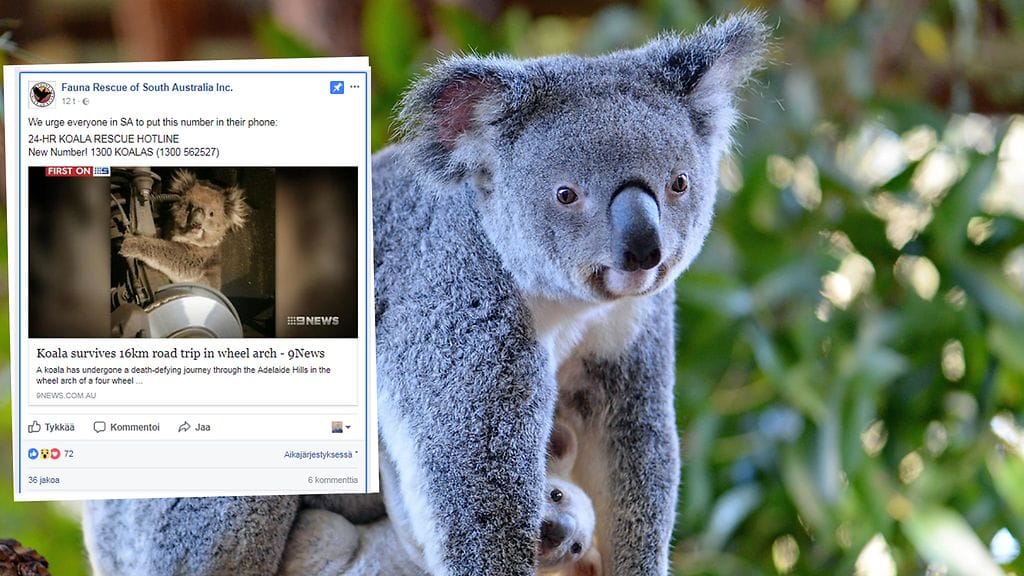Viewport: 1024px width, 576px height.
Task: Click the thumbs-up icon beside Tykkää
Action: [34, 427]
